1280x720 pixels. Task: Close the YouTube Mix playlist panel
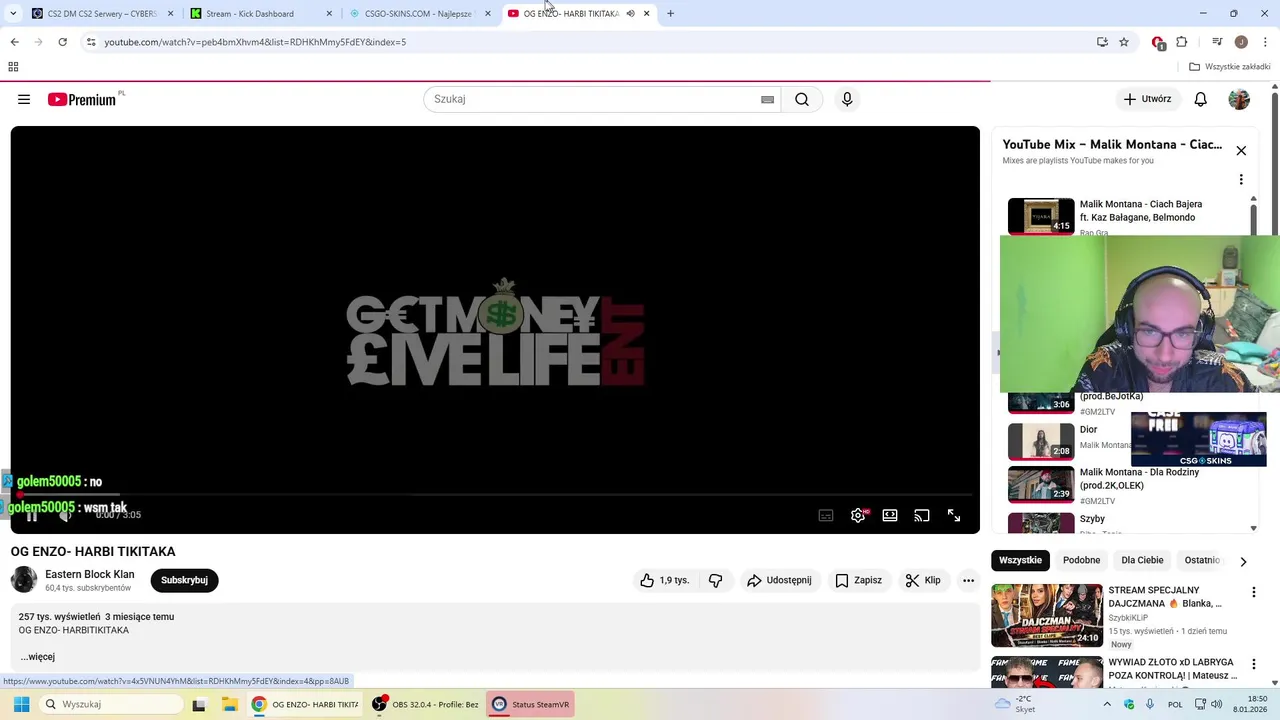pyautogui.click(x=1241, y=151)
